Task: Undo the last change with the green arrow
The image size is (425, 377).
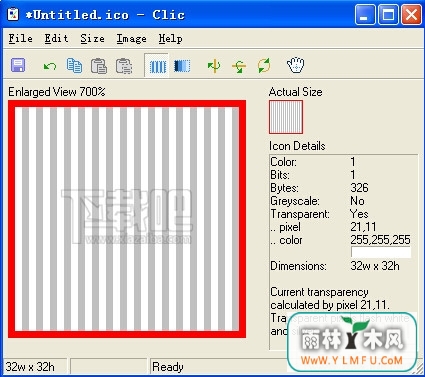Action: 50,66
